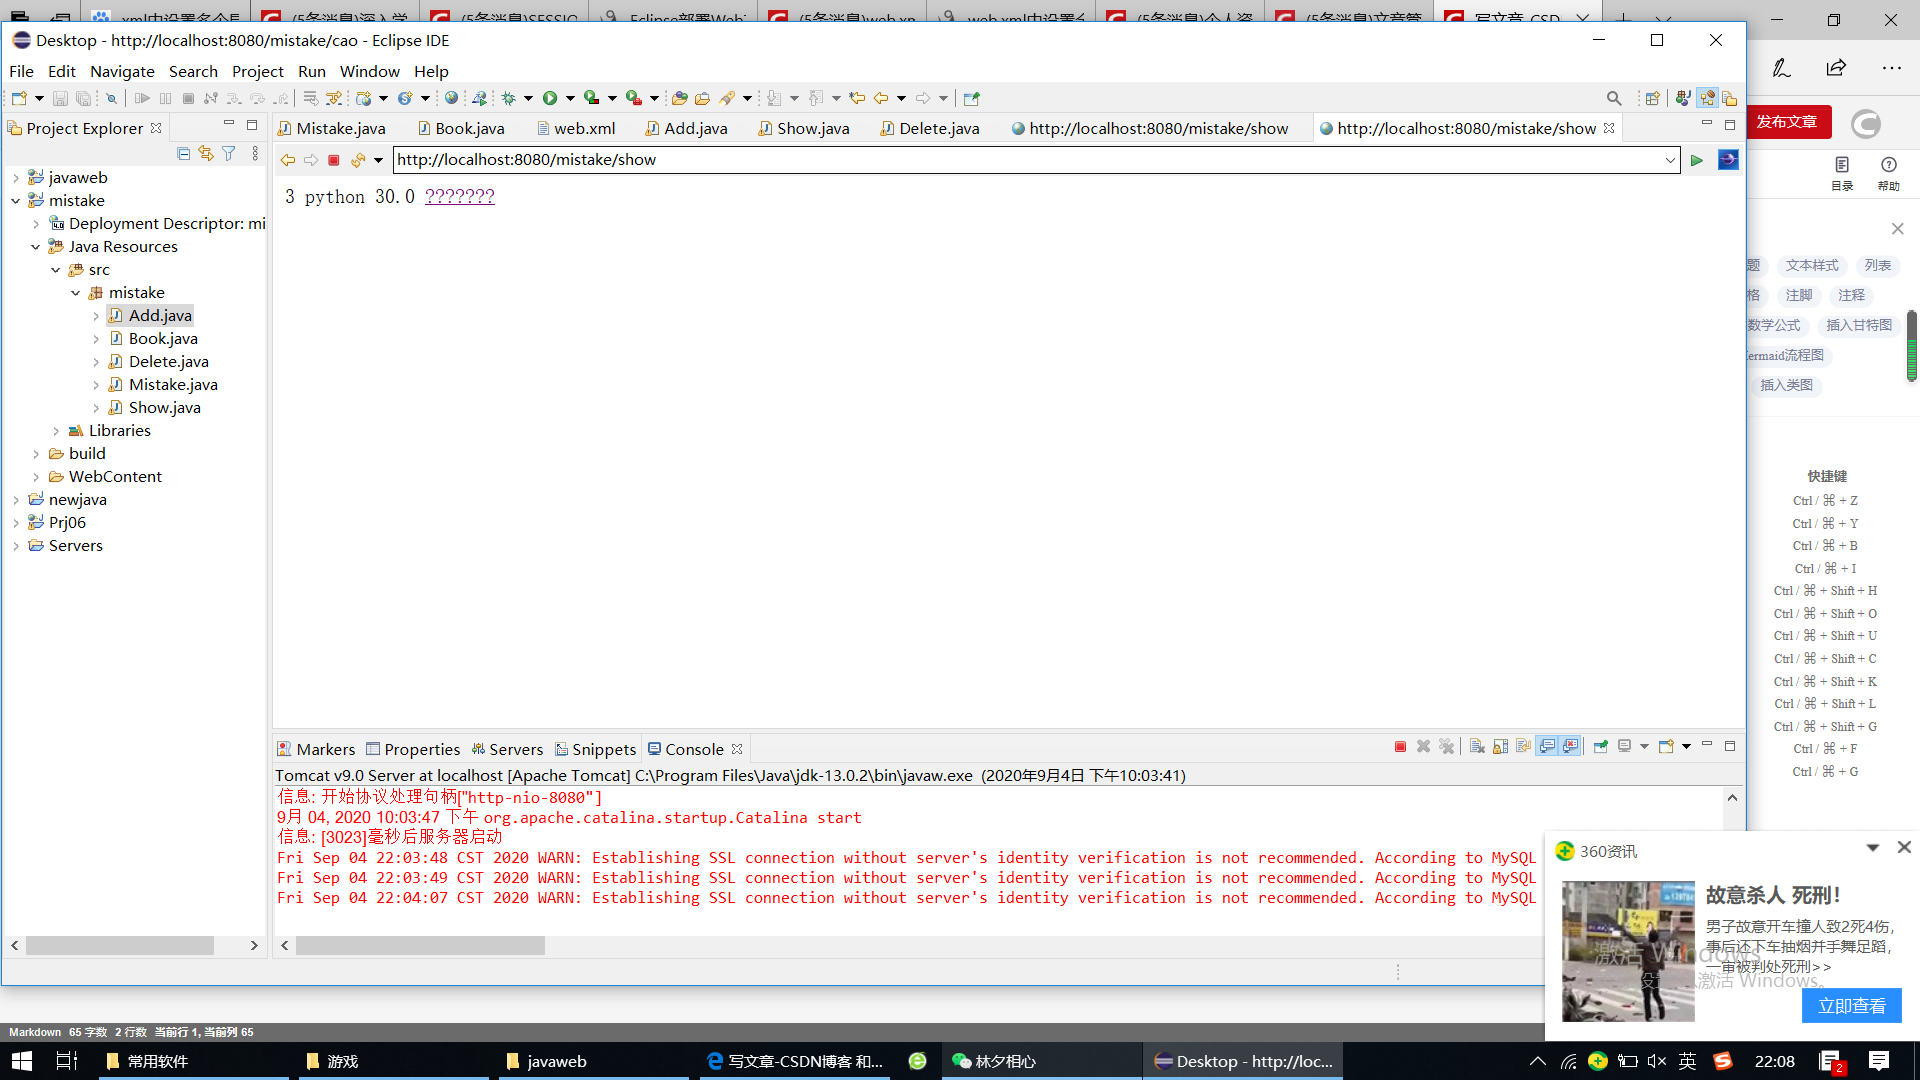Terminate server with red Console stop icon
The width and height of the screenshot is (1920, 1080).
[1400, 747]
